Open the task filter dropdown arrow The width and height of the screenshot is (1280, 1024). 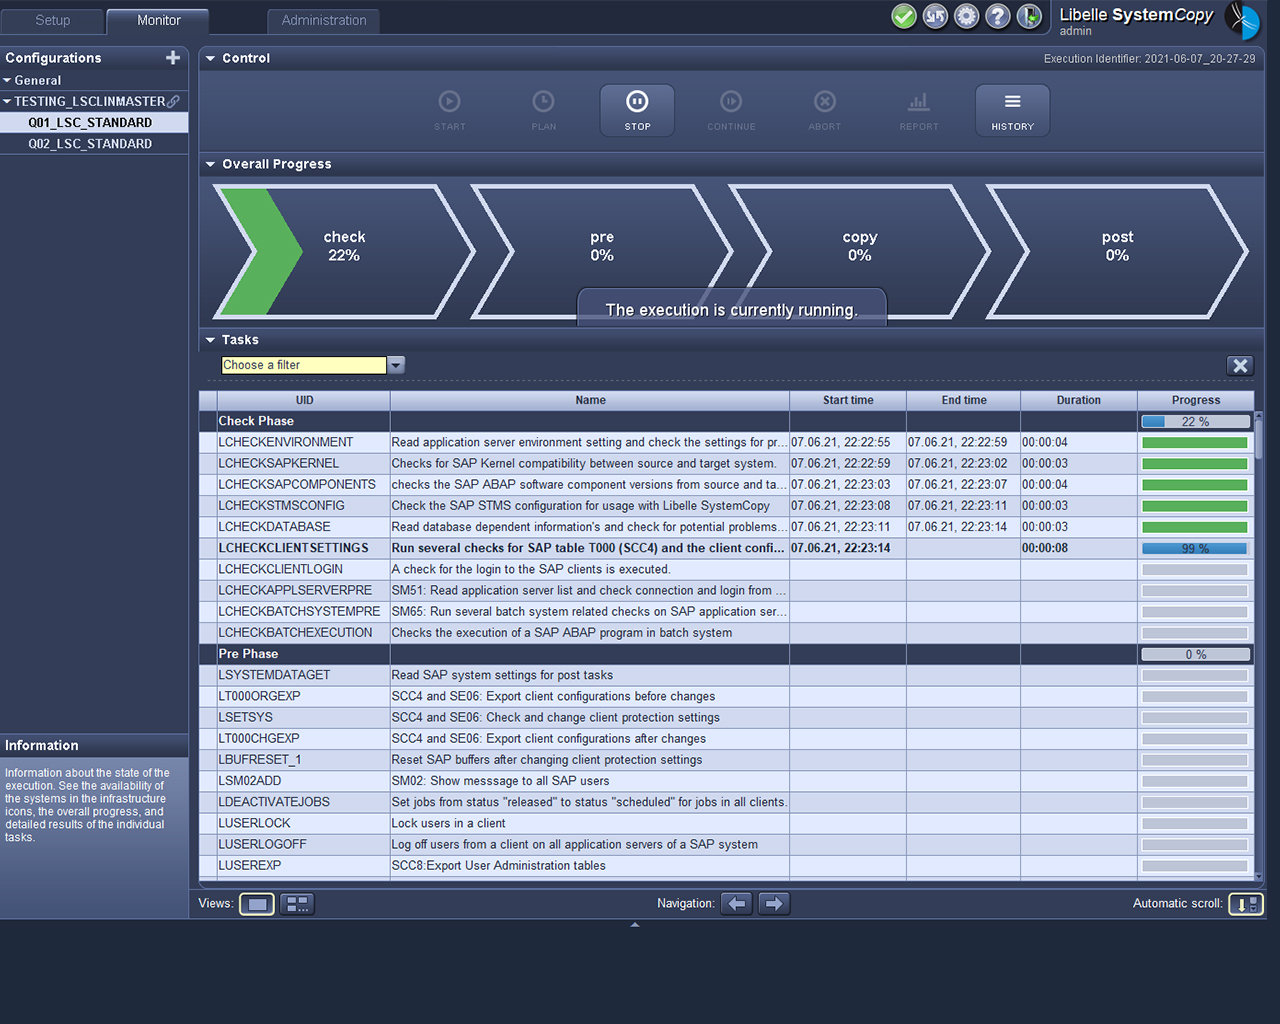[x=396, y=366]
